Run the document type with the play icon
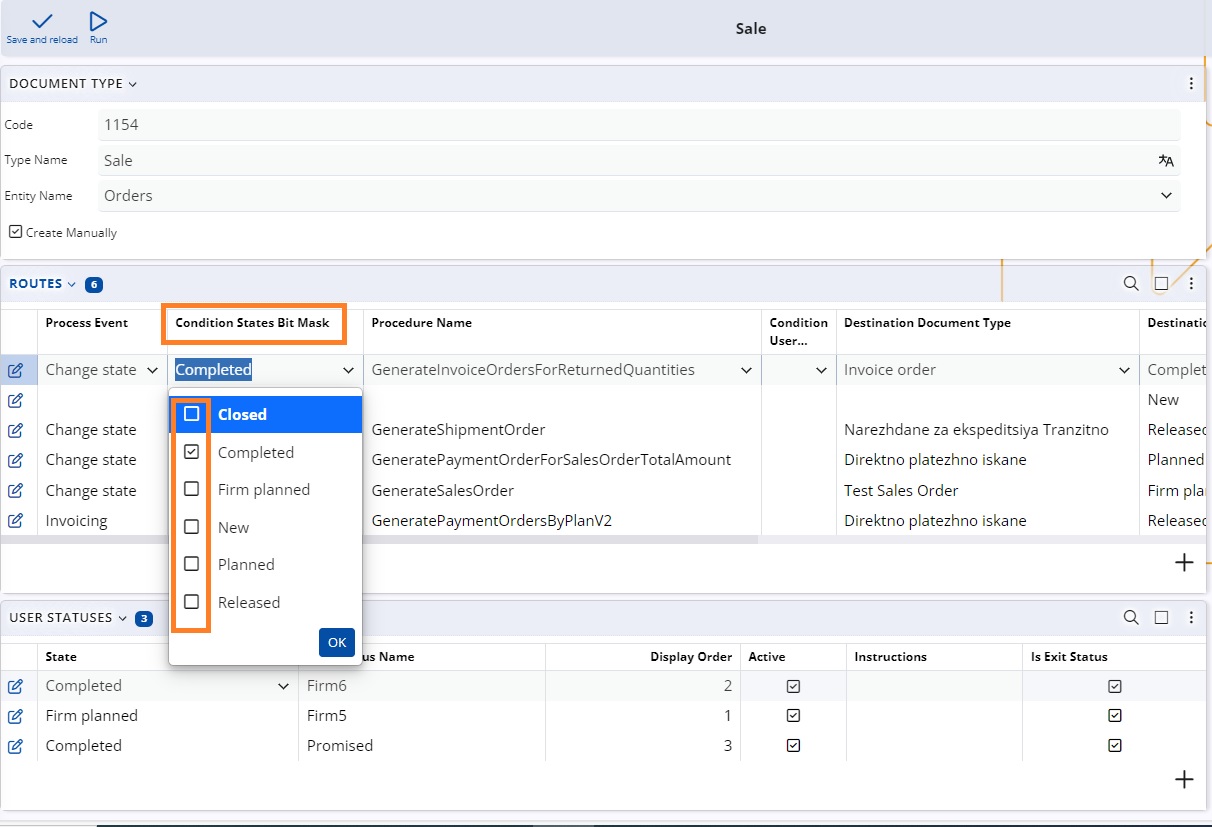The image size is (1212, 827). pos(98,21)
